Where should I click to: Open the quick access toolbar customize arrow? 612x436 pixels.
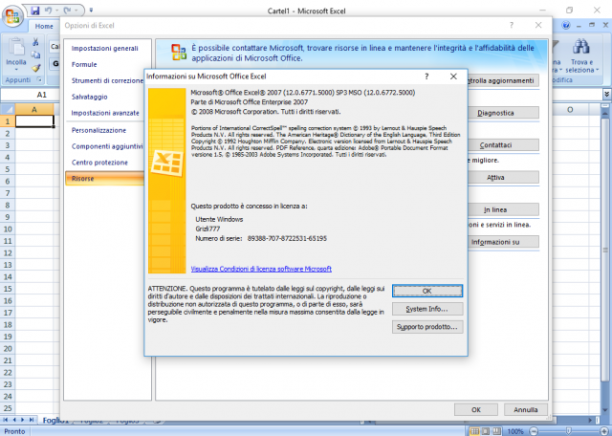pyautogui.click(x=91, y=10)
